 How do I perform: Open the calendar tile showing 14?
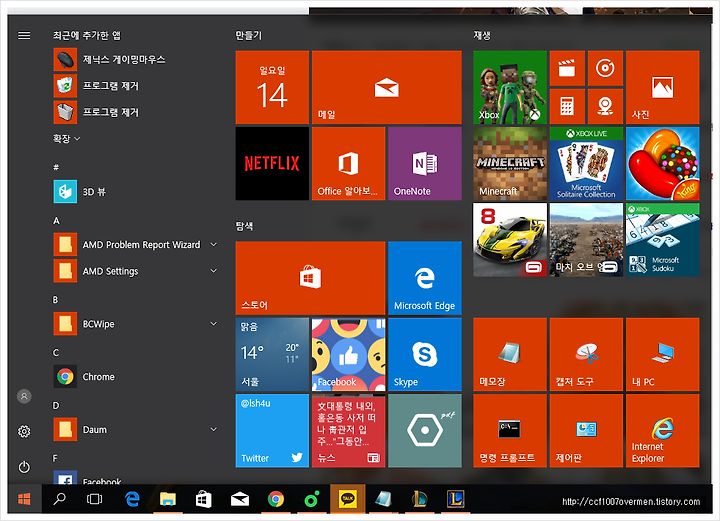tap(272, 87)
